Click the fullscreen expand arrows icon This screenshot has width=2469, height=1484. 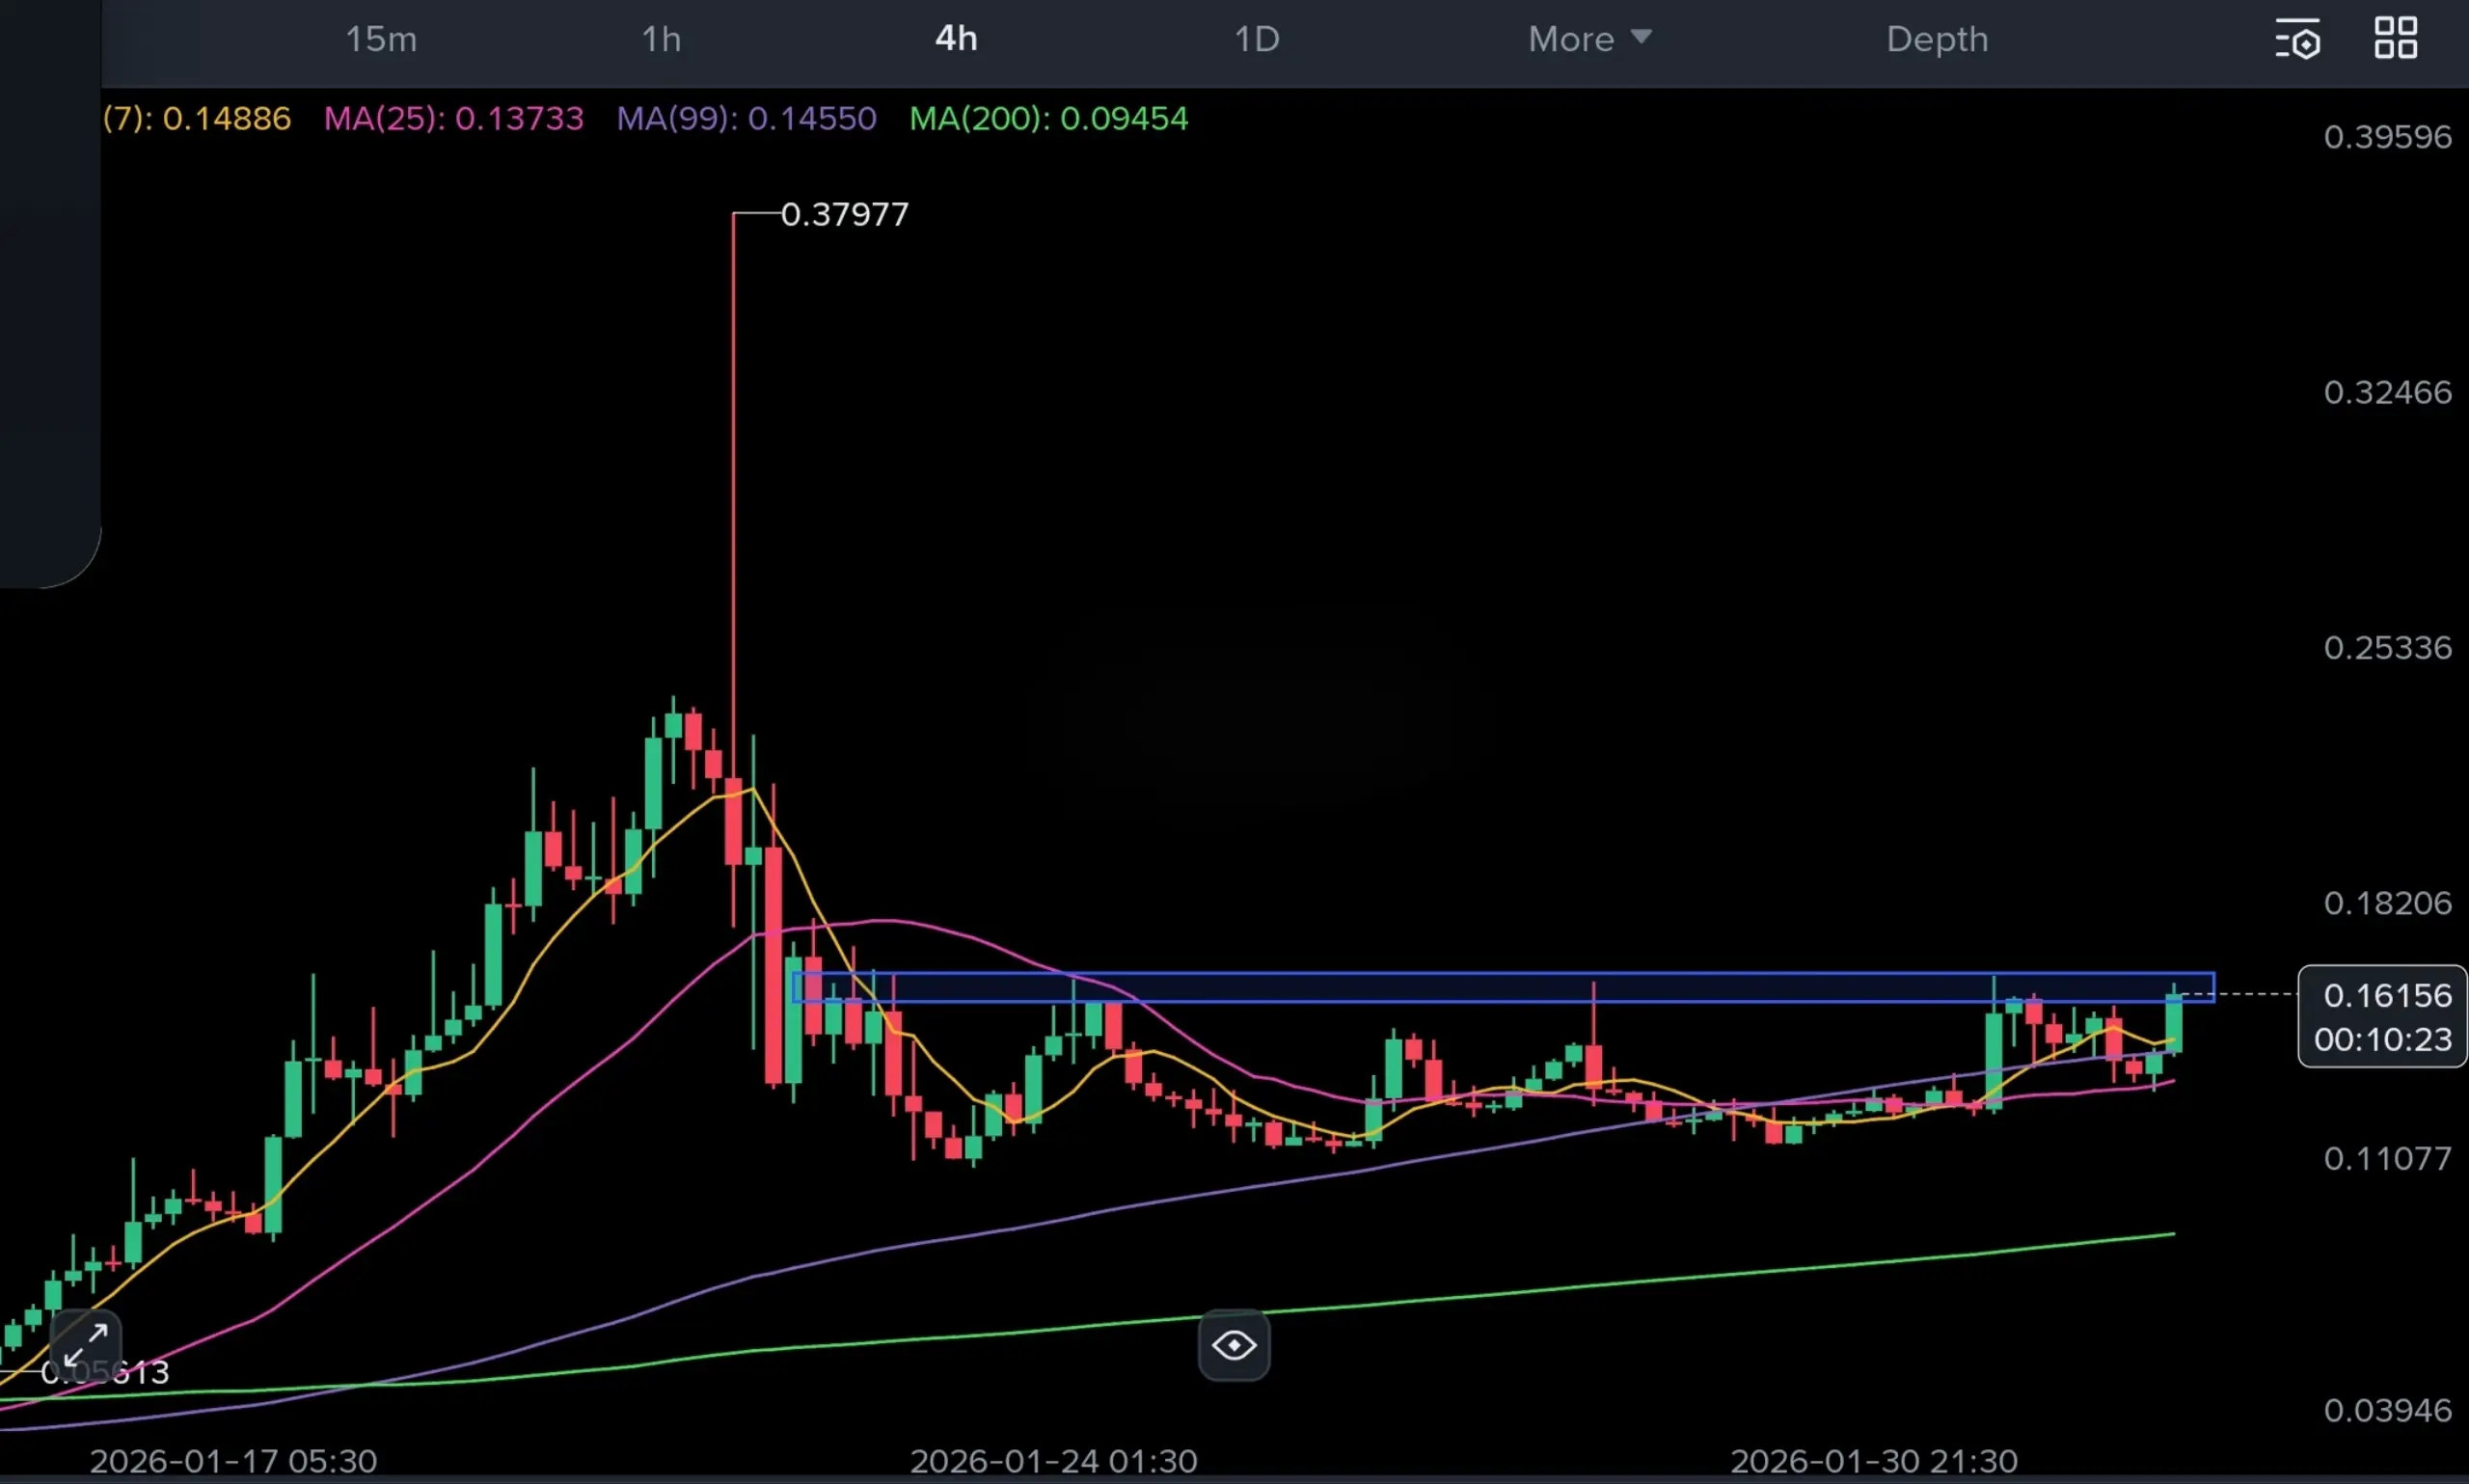pos(86,1345)
